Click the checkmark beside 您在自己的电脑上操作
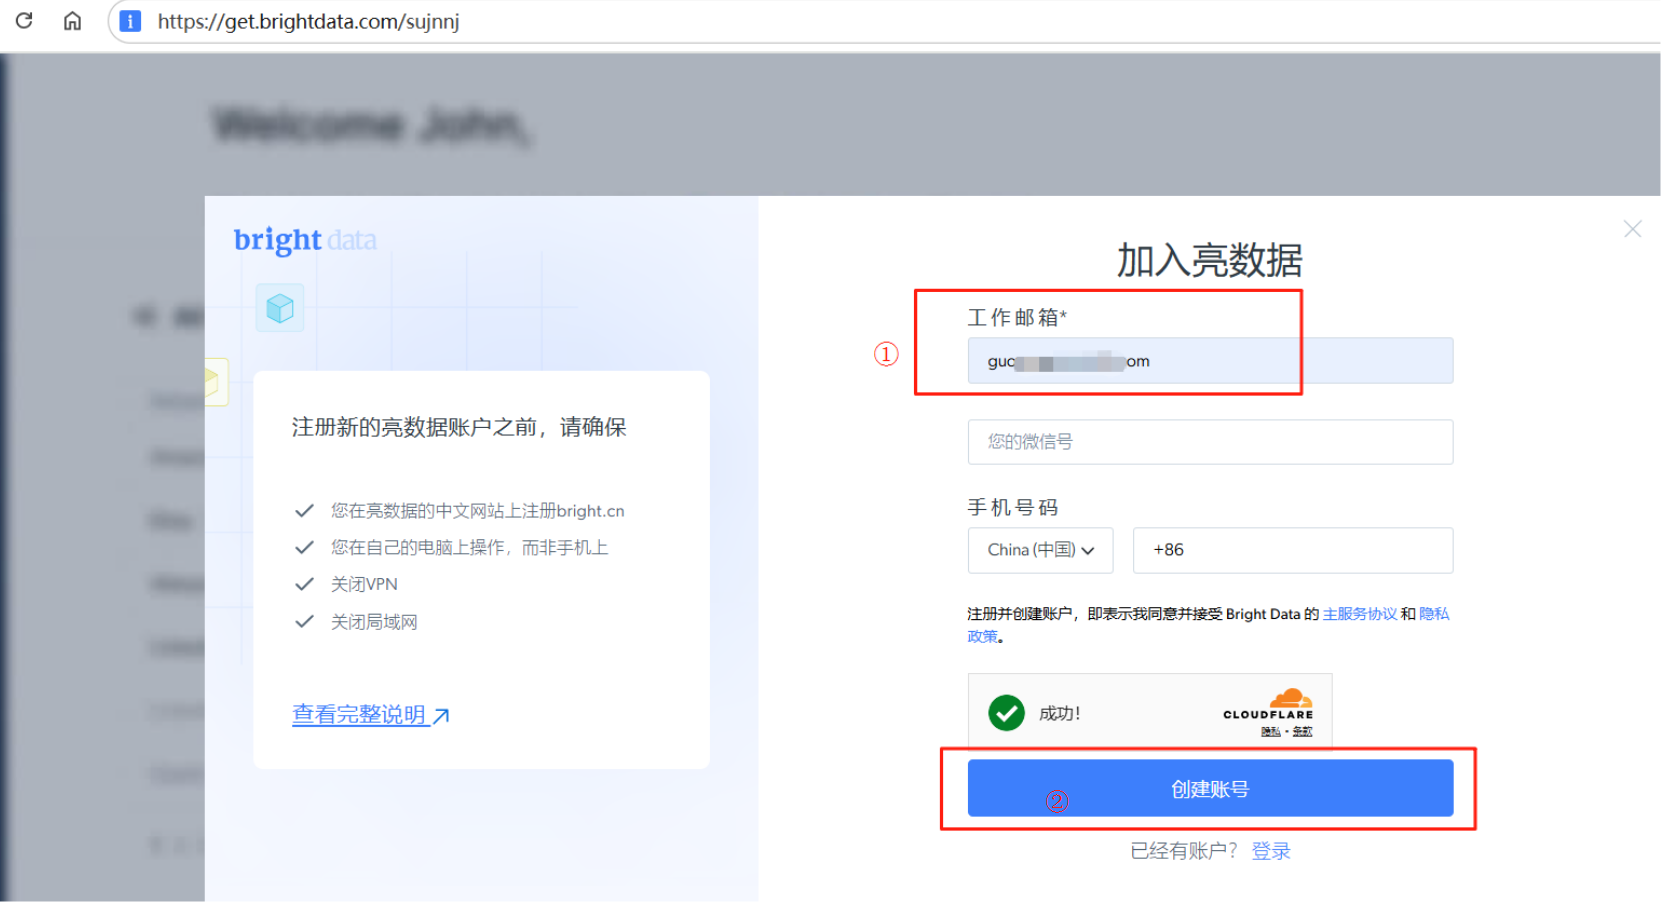The width and height of the screenshot is (1661, 902). pyautogui.click(x=304, y=547)
